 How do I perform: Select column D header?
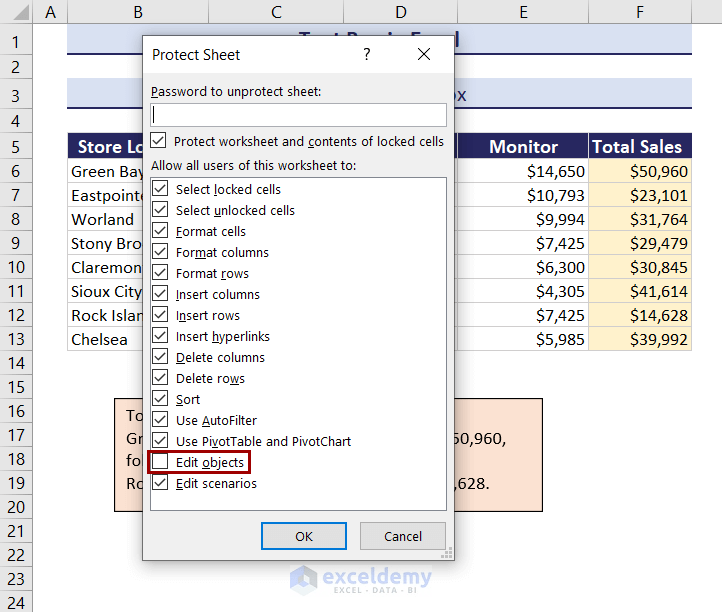coord(401,12)
